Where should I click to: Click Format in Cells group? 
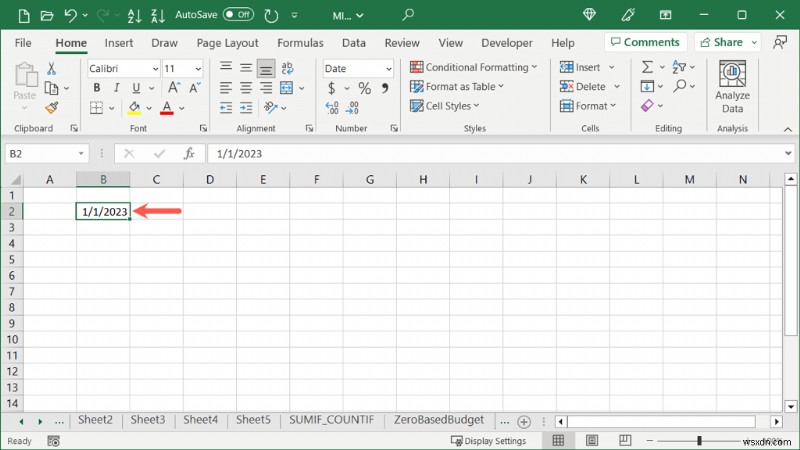pos(588,106)
